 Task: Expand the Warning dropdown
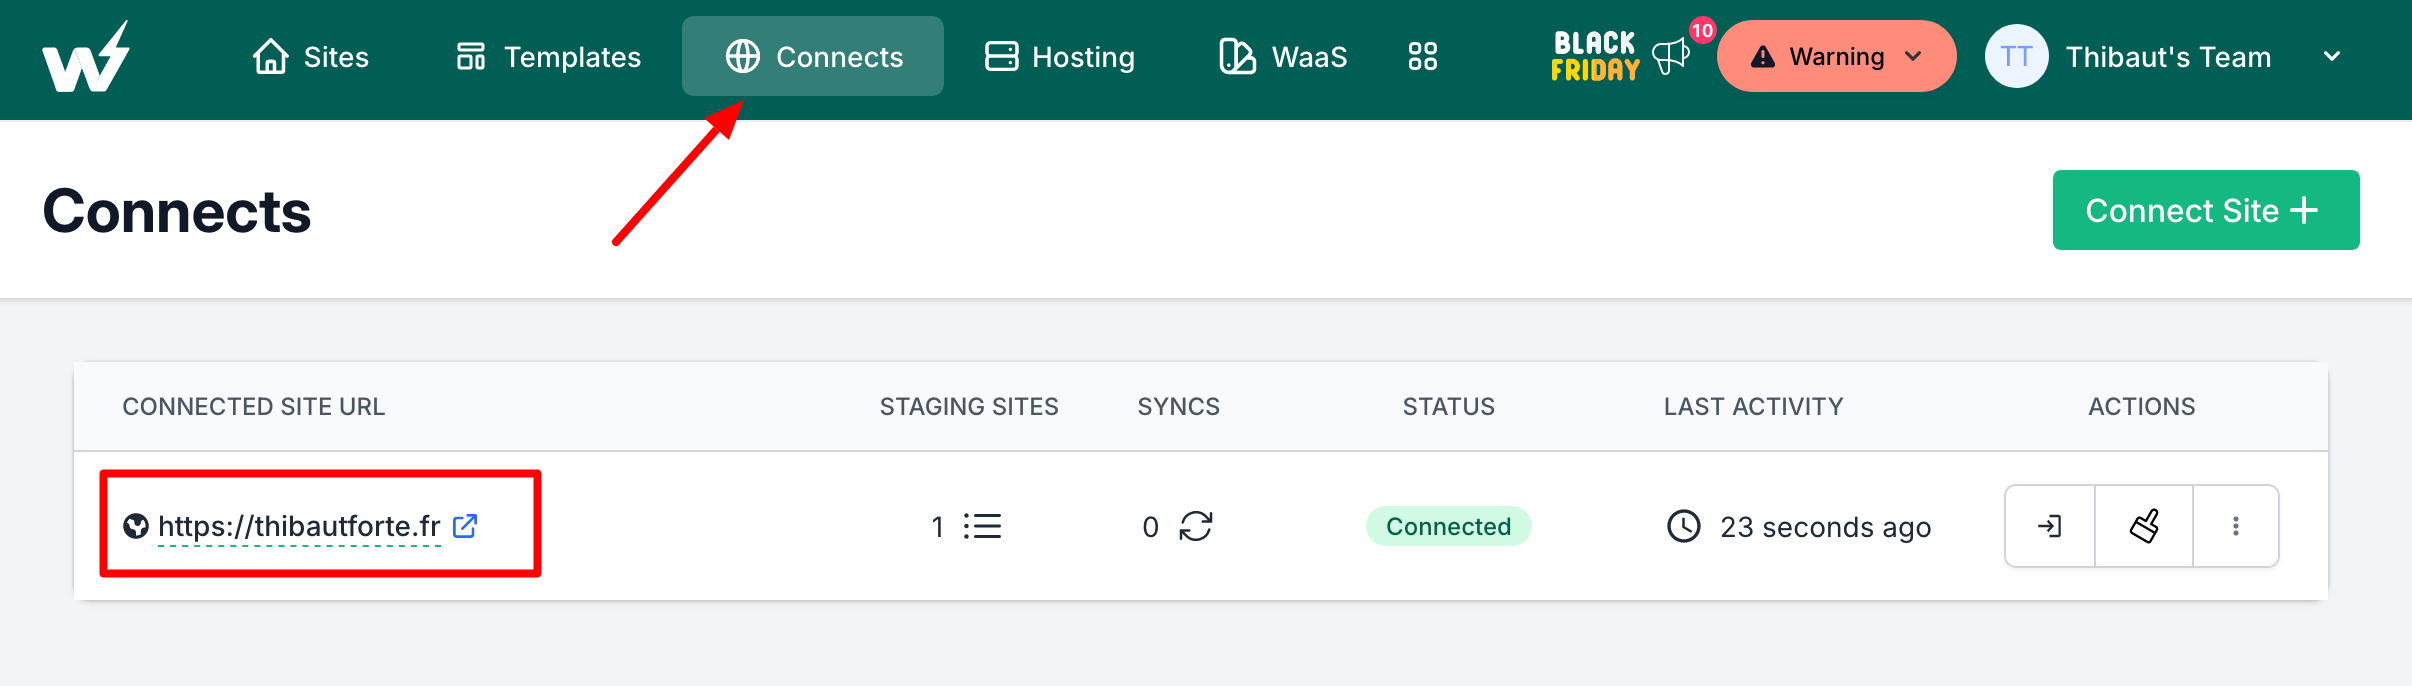1836,56
